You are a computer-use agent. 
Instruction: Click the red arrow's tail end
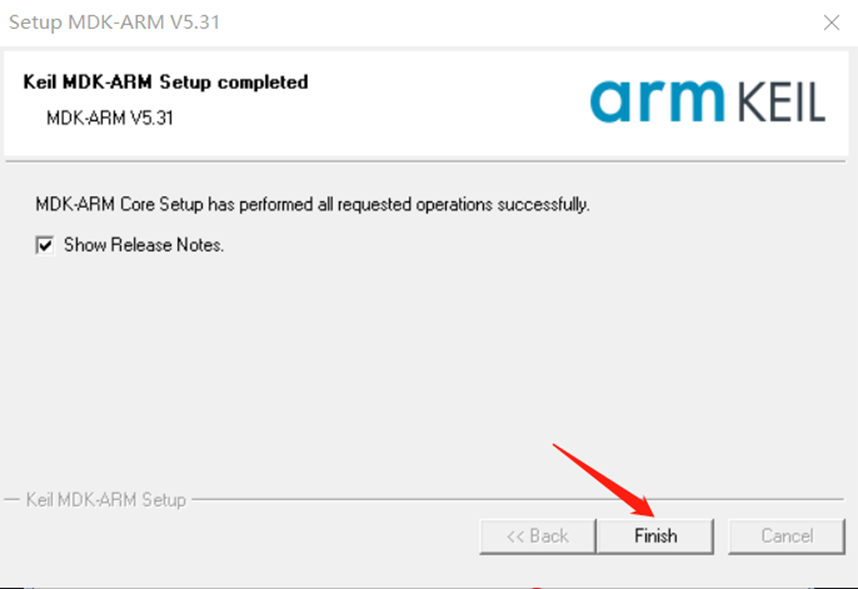point(558,447)
